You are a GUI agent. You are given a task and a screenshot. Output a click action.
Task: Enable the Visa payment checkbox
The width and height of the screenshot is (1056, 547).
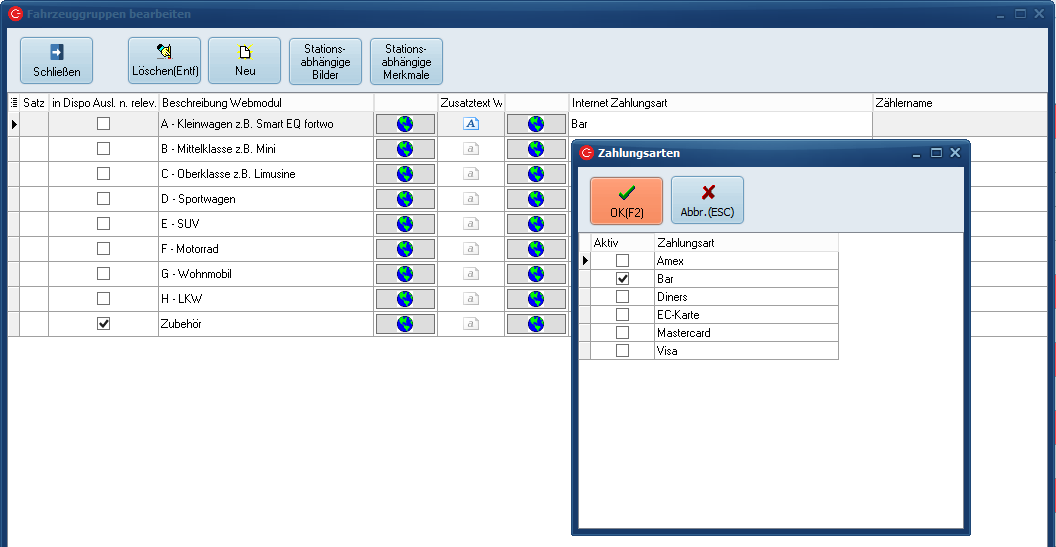(x=622, y=351)
